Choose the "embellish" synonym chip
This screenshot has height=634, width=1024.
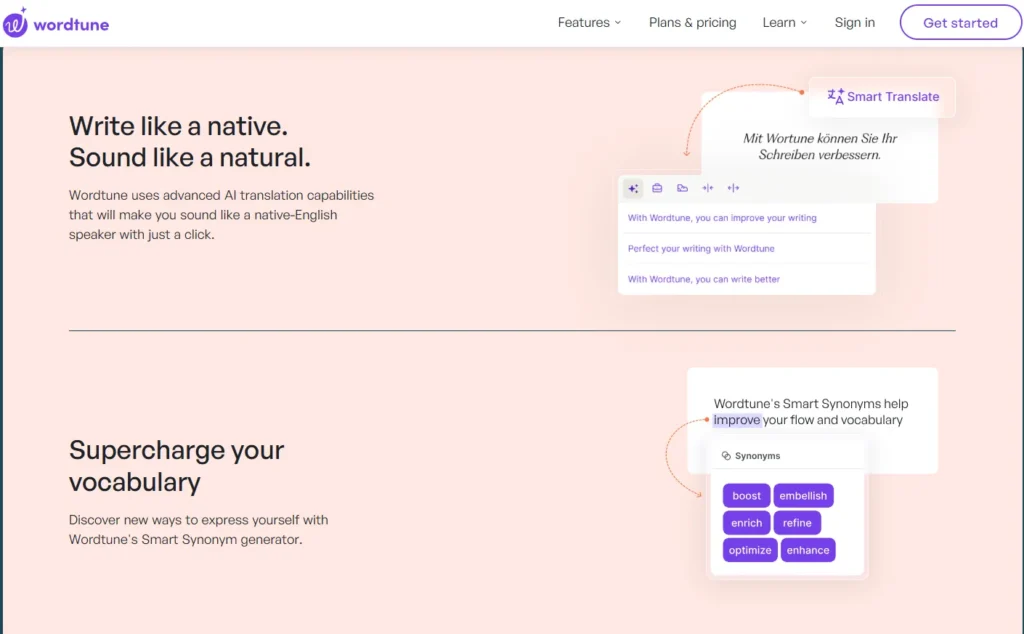tap(803, 496)
